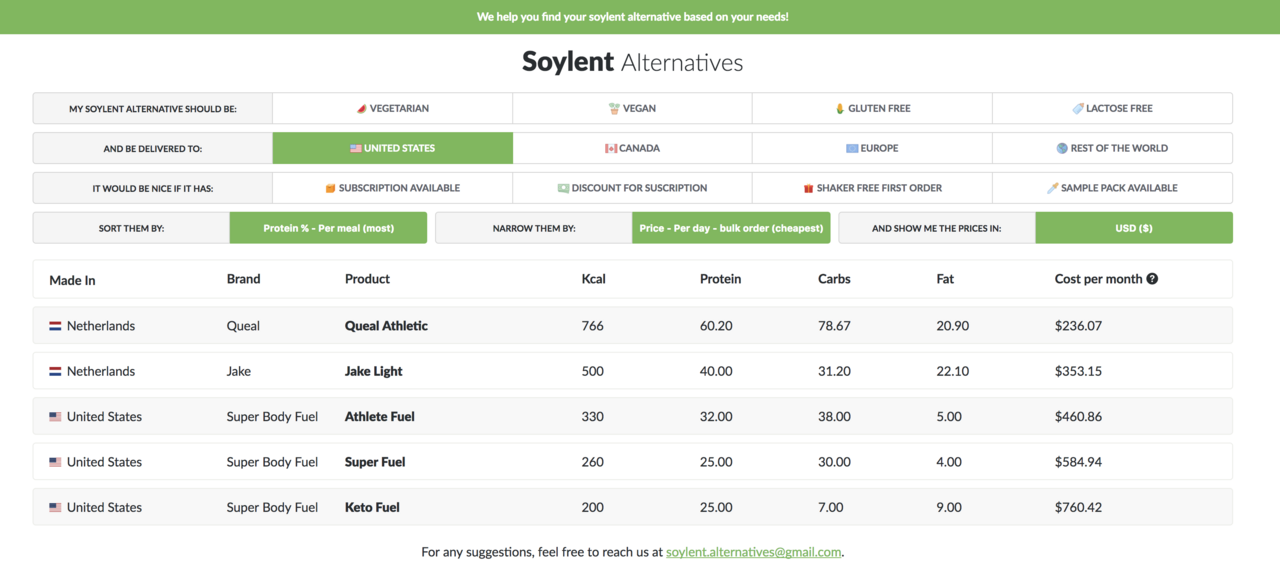
Task: Enable Shaker Free First Order filter
Action: (x=872, y=188)
